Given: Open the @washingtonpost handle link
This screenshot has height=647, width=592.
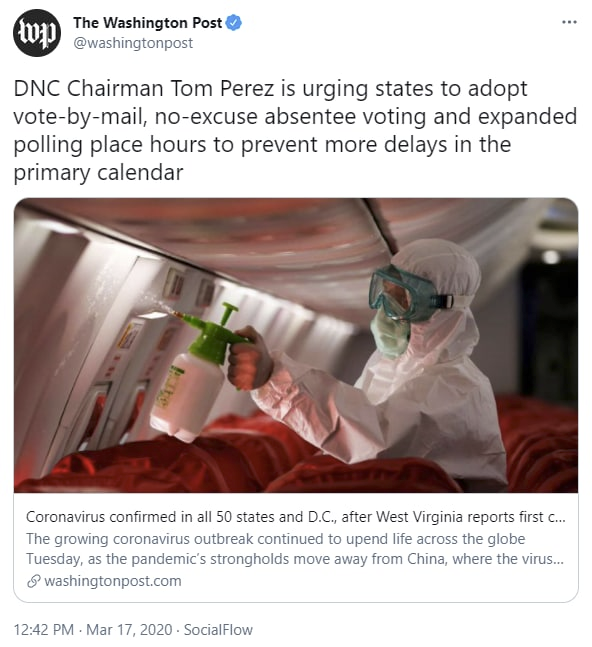Looking at the screenshot, I should point(133,43).
